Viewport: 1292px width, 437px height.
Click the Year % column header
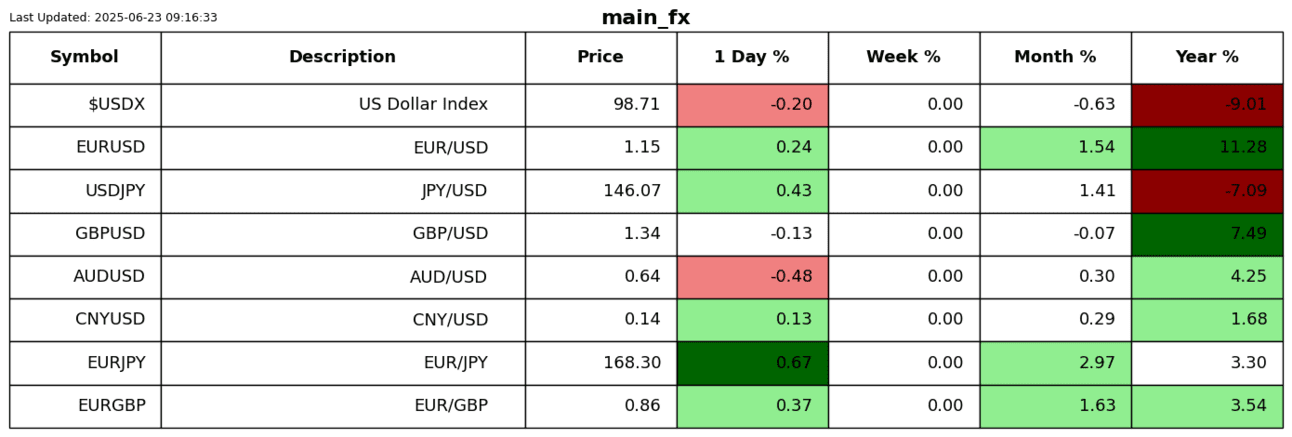1207,57
